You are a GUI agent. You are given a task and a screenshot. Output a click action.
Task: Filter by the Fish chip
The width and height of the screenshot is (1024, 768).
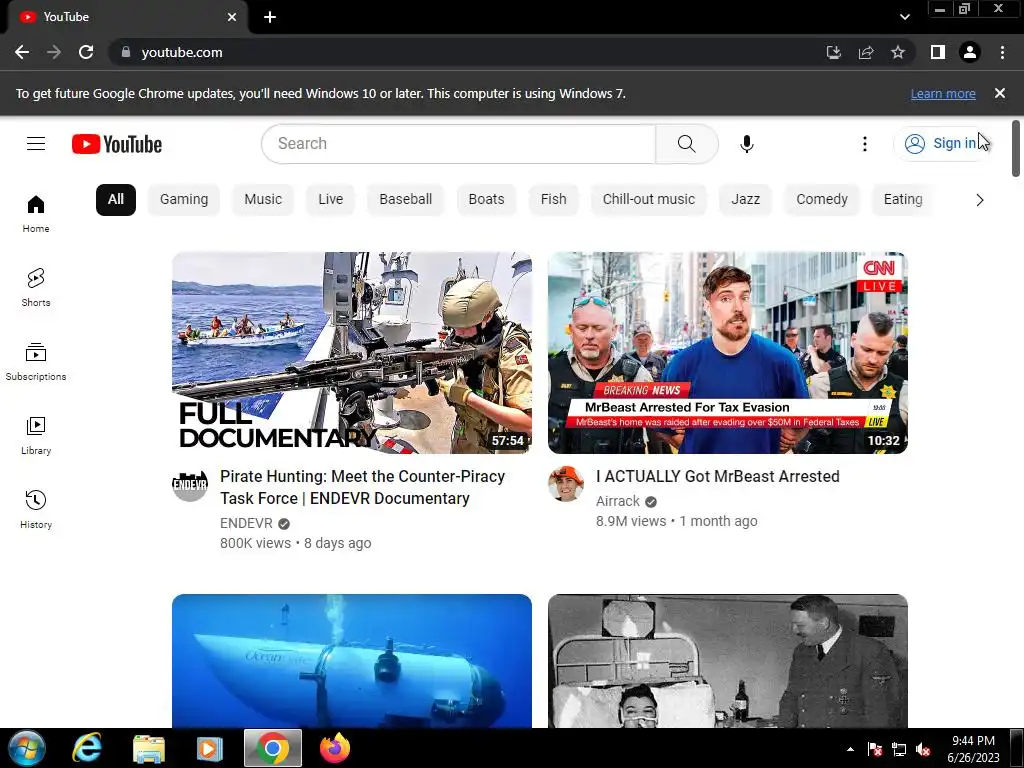coord(554,200)
